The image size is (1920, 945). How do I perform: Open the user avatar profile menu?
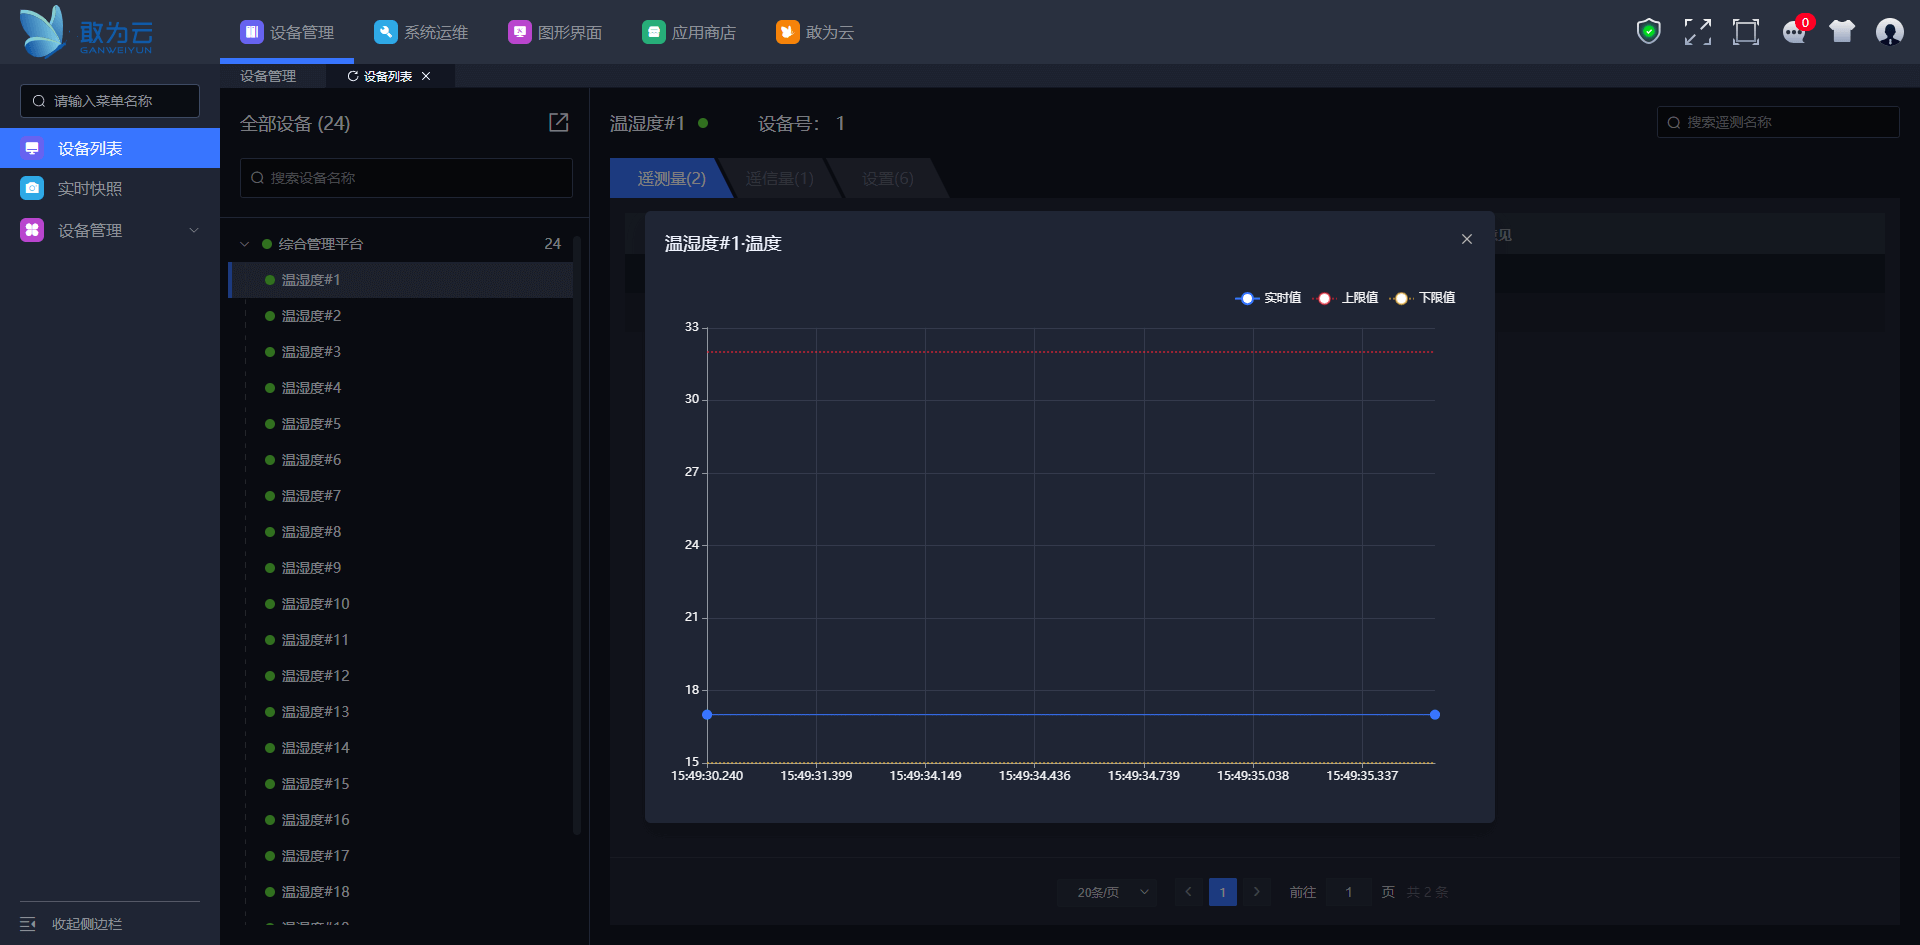[1889, 32]
